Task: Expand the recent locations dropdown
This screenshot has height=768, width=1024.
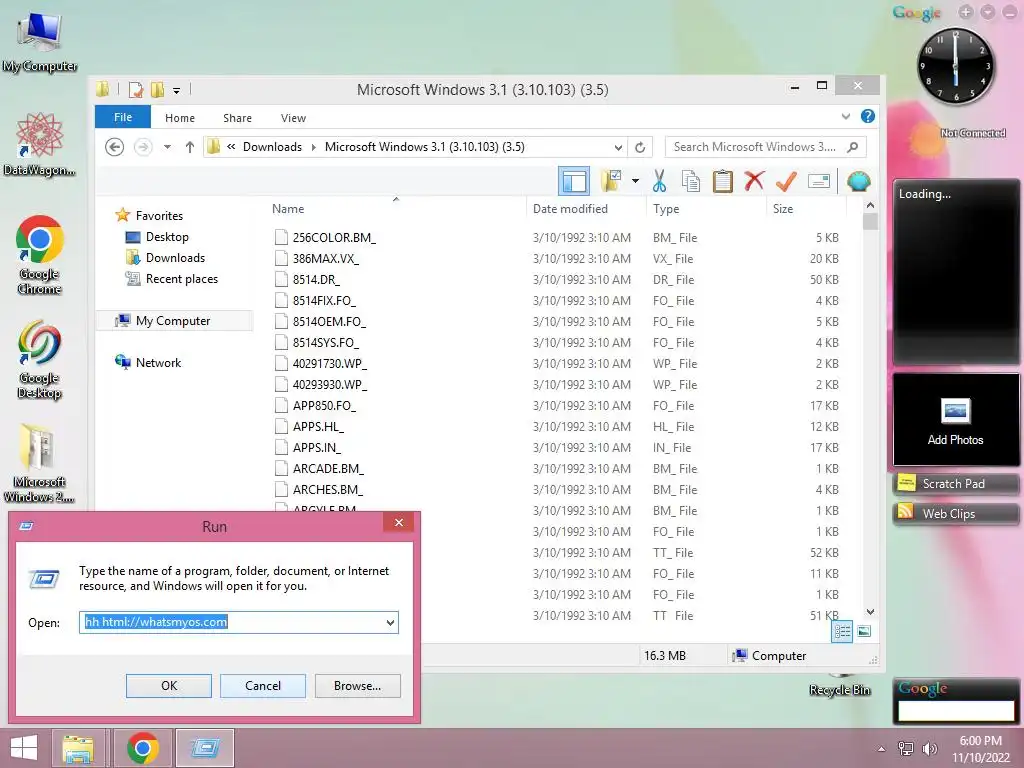Action: (167, 147)
